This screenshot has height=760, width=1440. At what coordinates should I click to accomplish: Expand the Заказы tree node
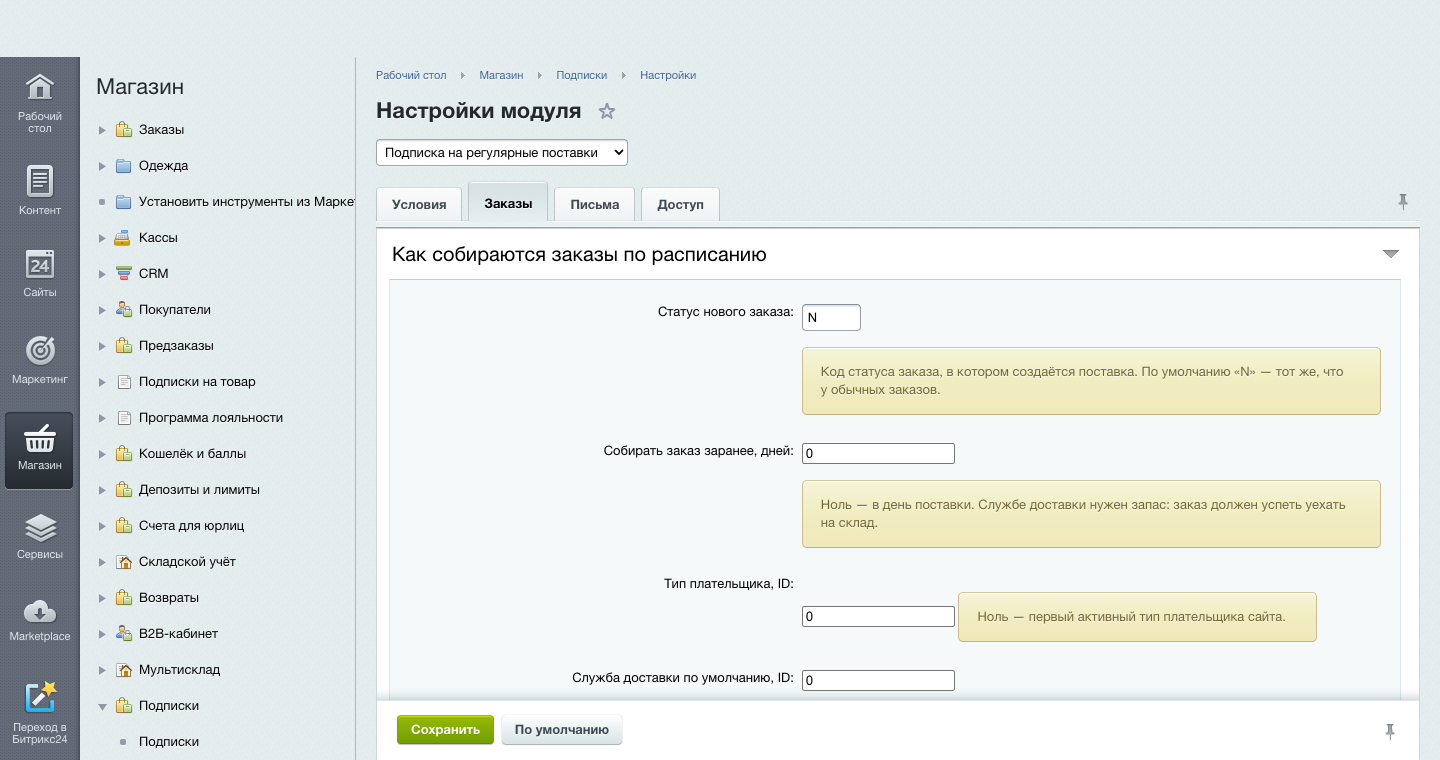click(102, 130)
